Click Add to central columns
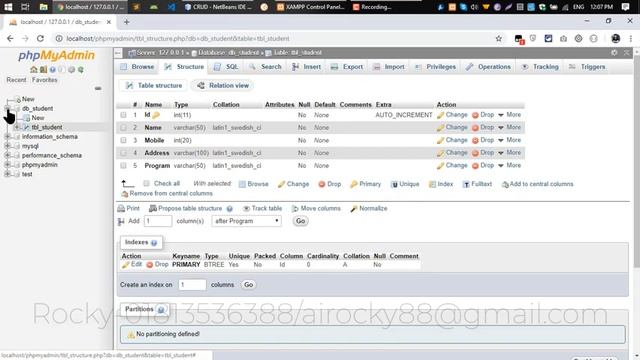The width and height of the screenshot is (640, 360). pos(537,184)
